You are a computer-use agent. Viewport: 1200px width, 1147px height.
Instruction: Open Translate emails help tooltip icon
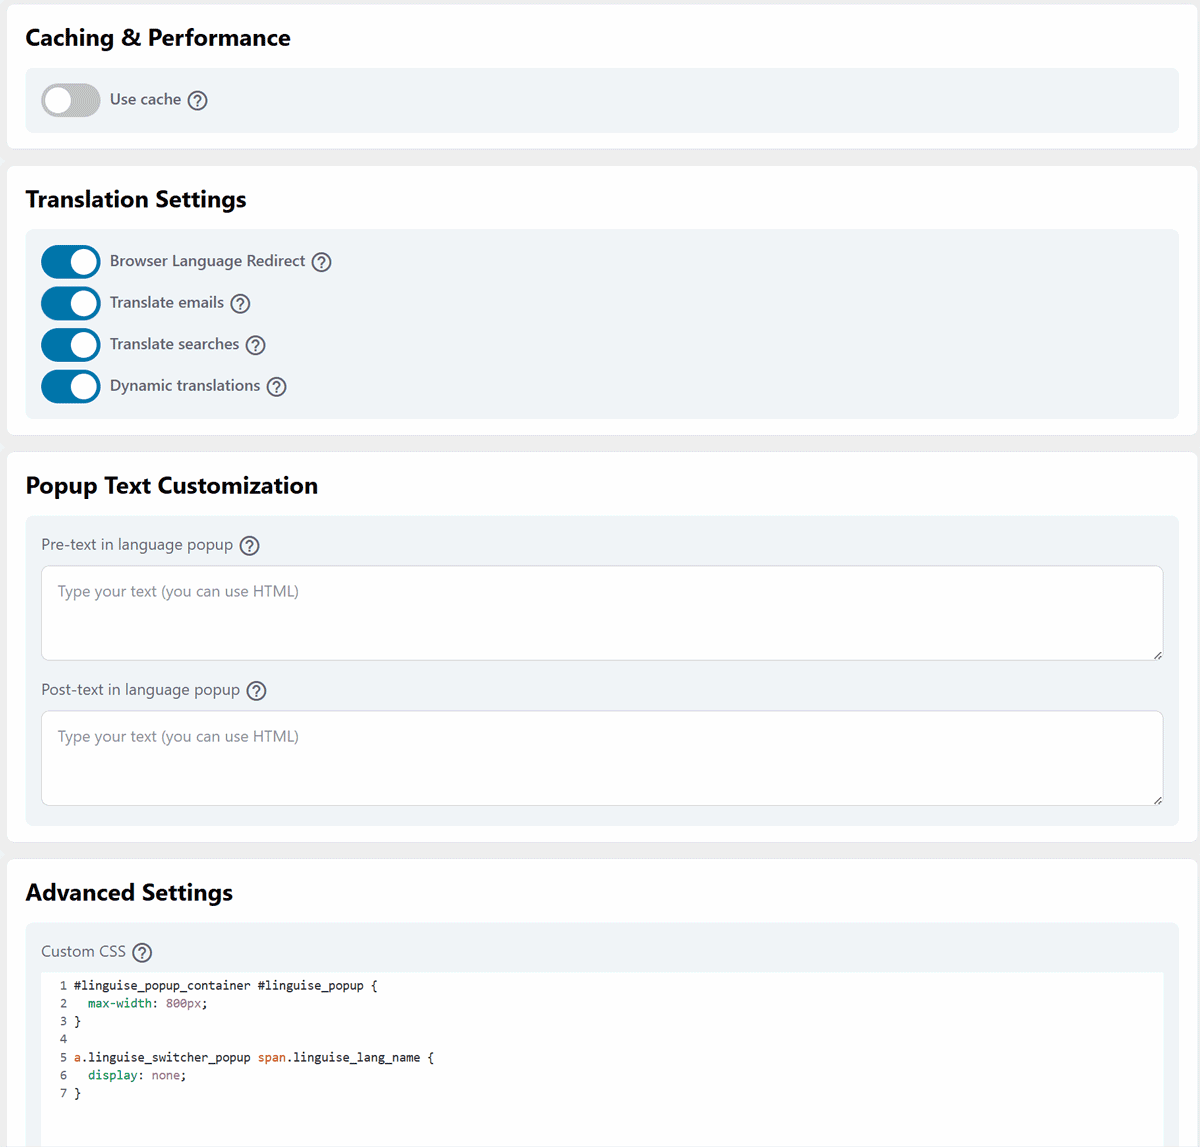click(x=240, y=303)
